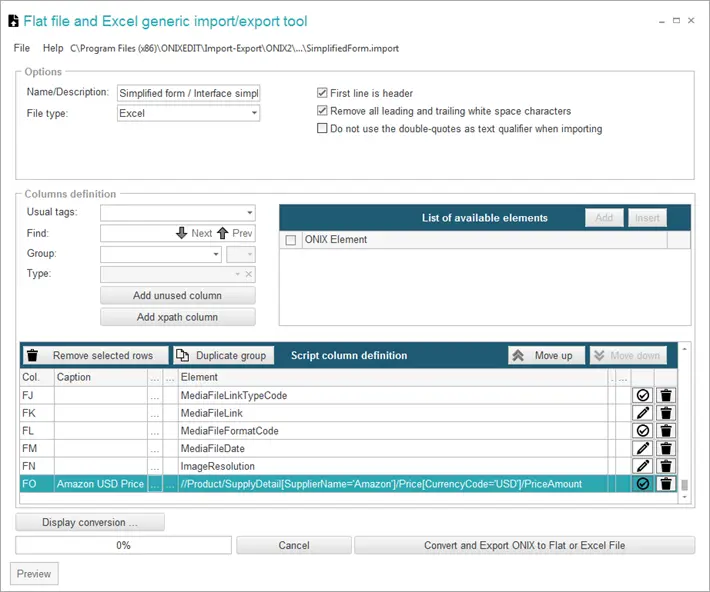710x592 pixels.
Task: Click the application document icon in title bar
Action: [x=14, y=21]
